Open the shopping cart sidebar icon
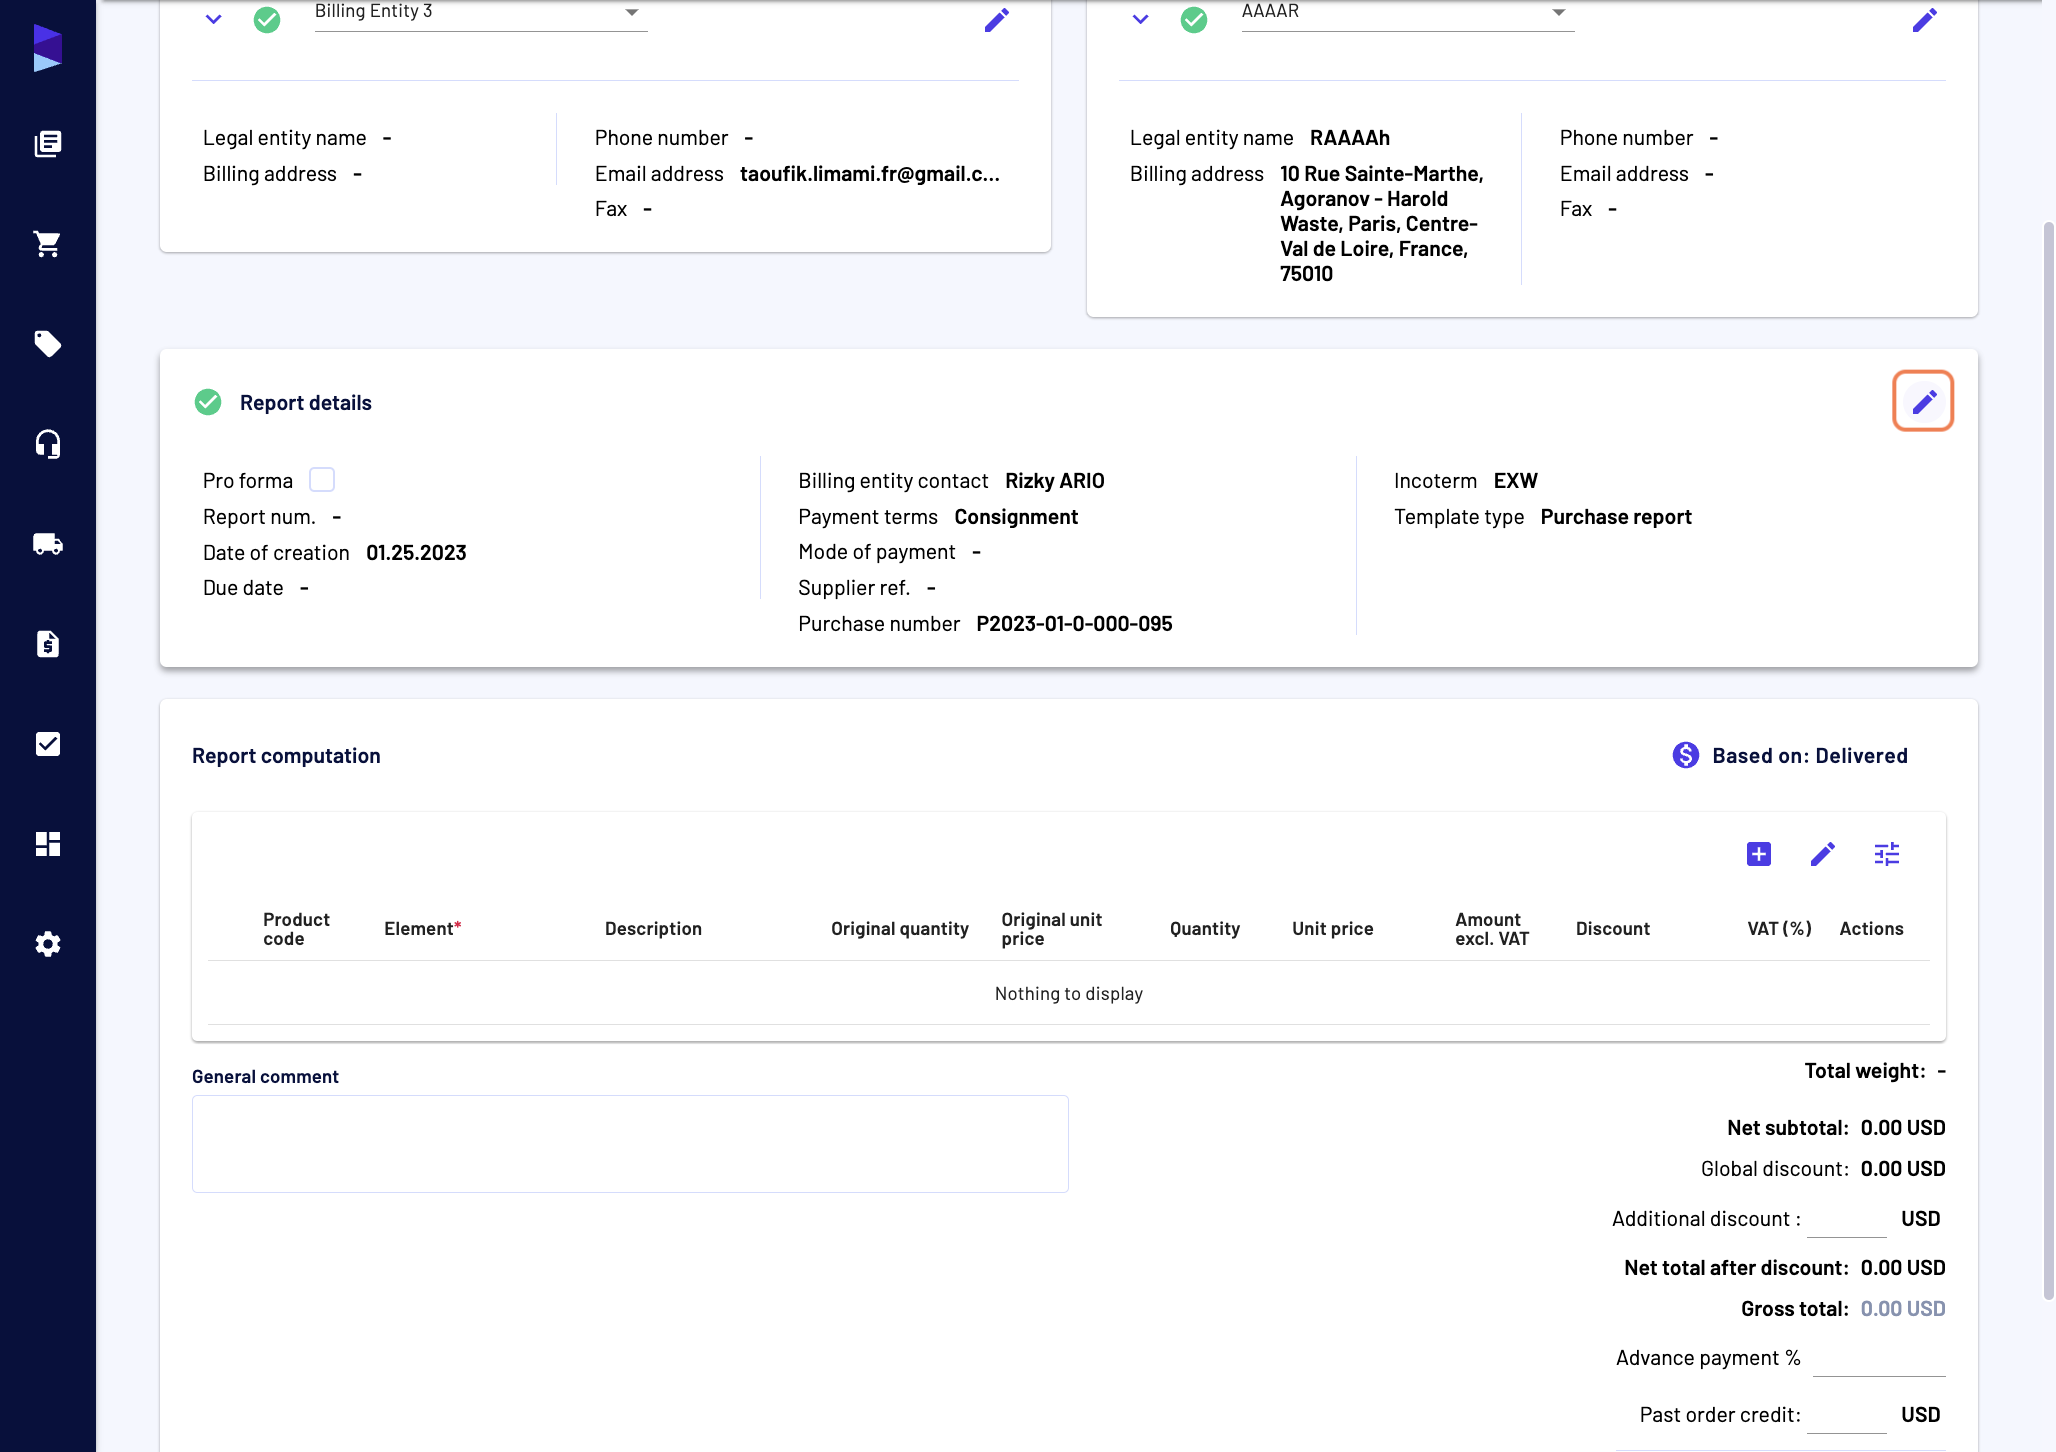Screen dimensions: 2056x1452 47,244
